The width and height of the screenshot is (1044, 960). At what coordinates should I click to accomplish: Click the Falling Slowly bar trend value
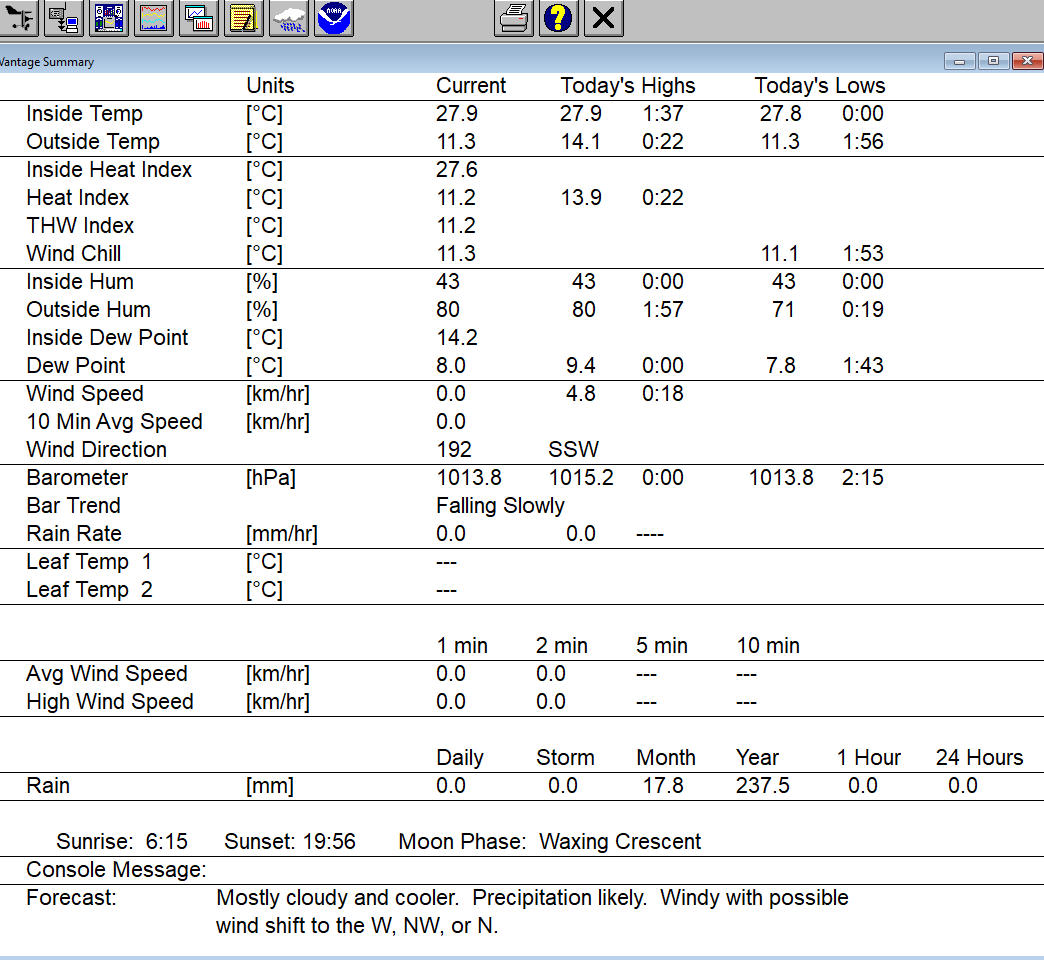pyautogui.click(x=500, y=506)
